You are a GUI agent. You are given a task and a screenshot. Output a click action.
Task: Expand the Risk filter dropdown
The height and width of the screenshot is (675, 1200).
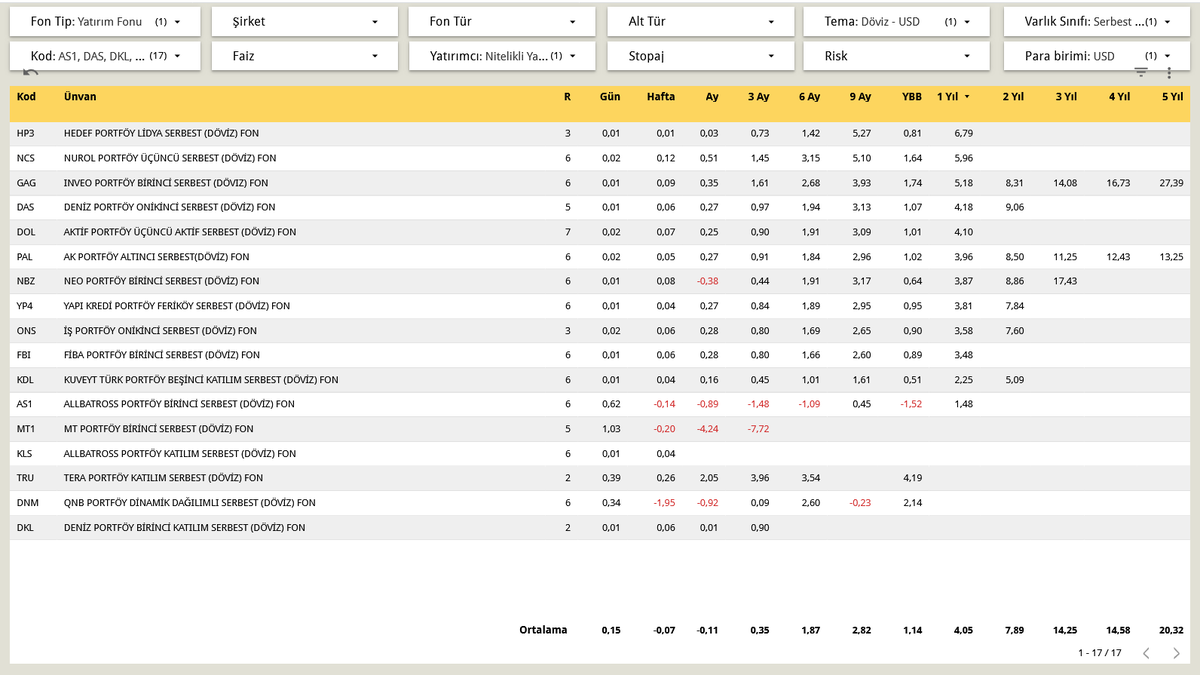[x=896, y=56]
